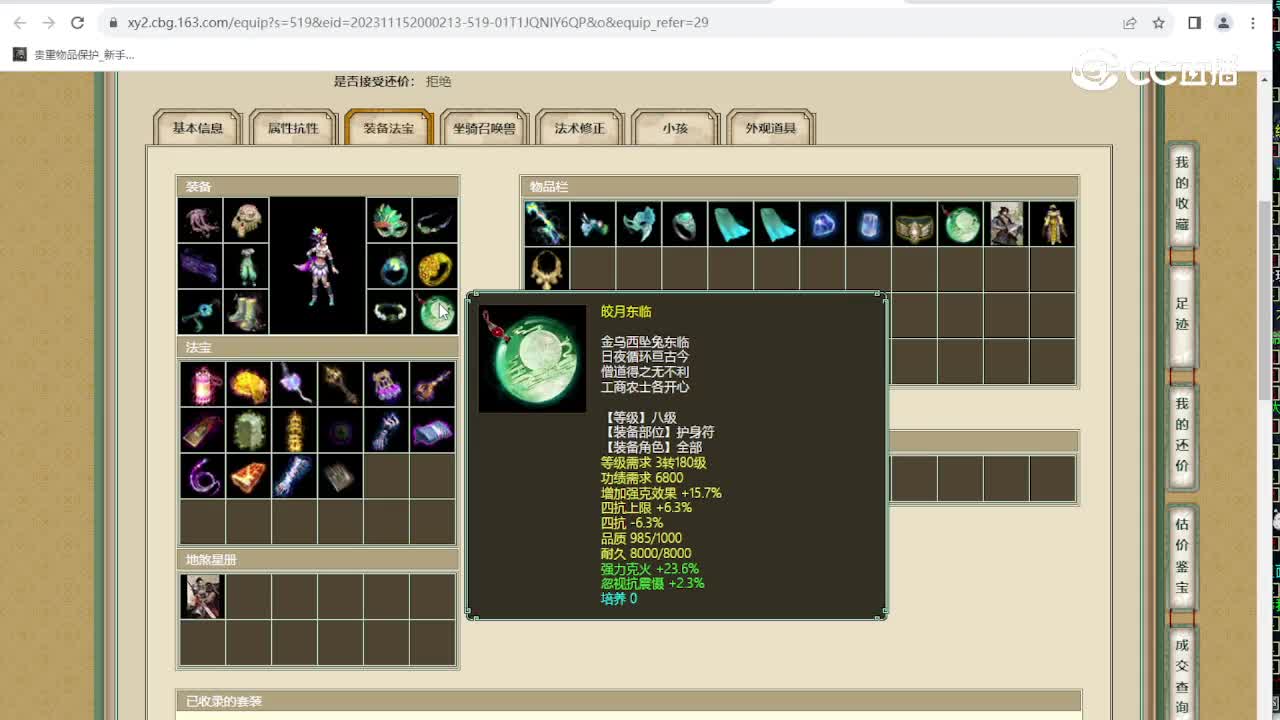The height and width of the screenshot is (720, 1280).
Task: Open the 外观道具 tab
Action: coord(771,128)
